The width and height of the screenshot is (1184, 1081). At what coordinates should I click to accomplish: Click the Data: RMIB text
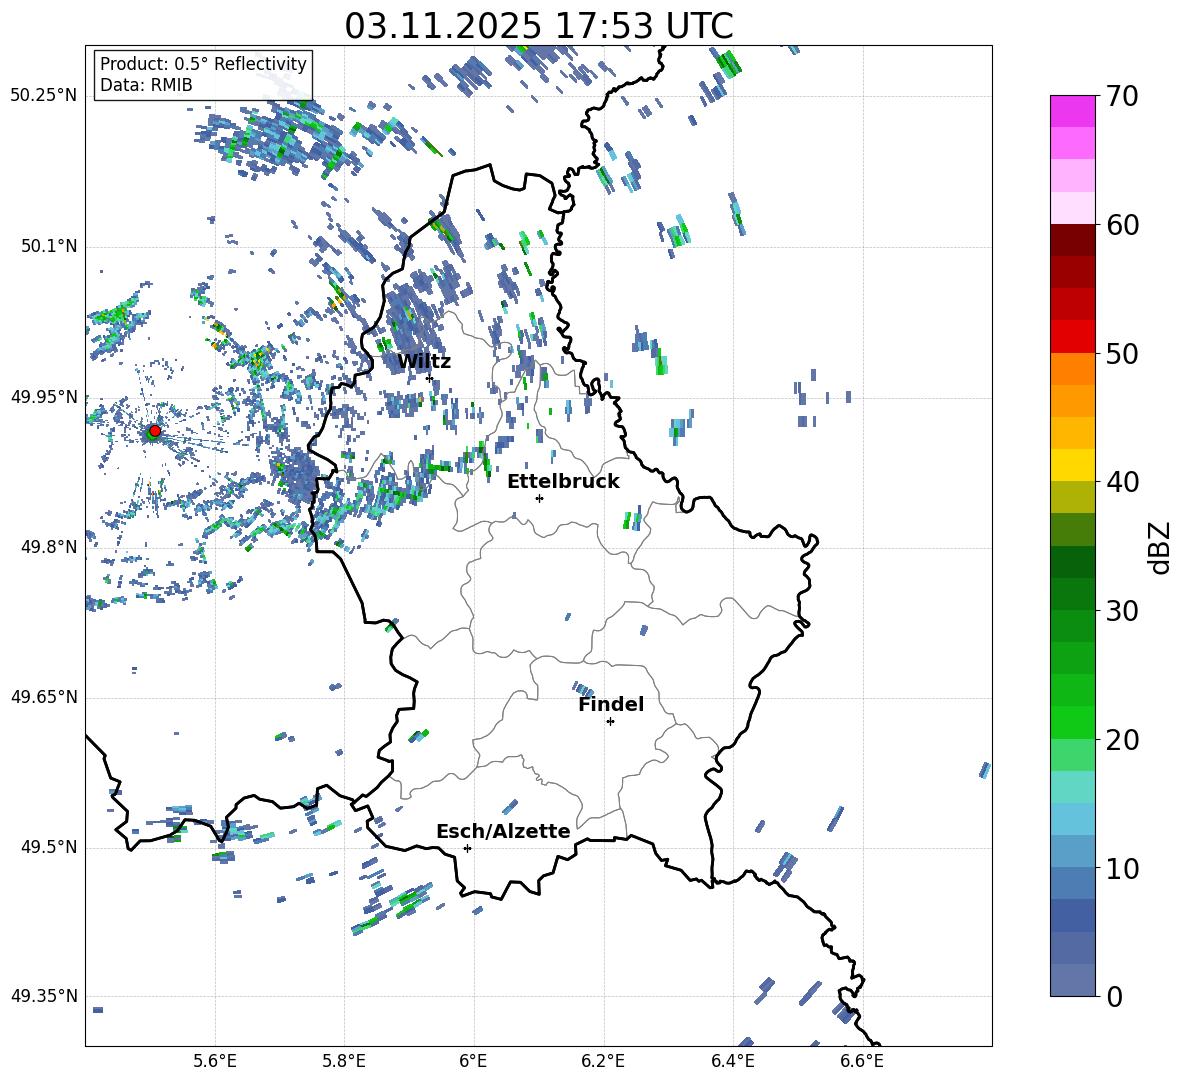tap(146, 85)
